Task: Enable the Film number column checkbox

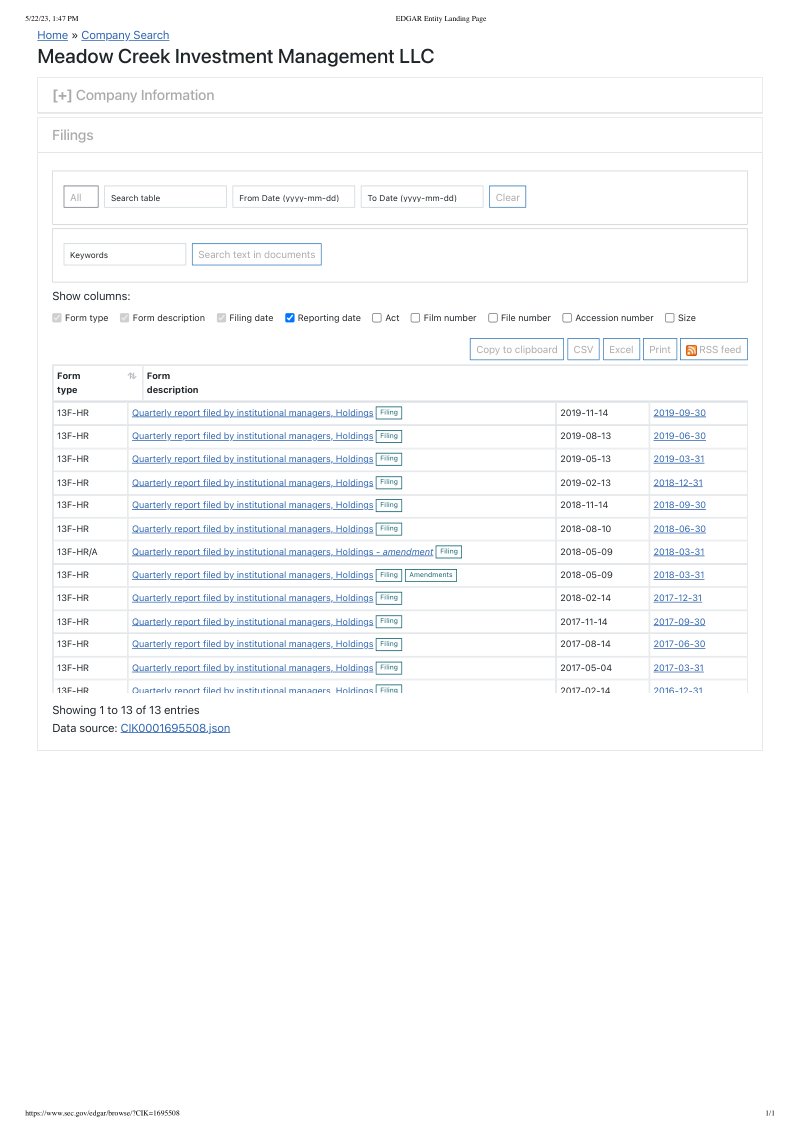Action: coord(415,318)
